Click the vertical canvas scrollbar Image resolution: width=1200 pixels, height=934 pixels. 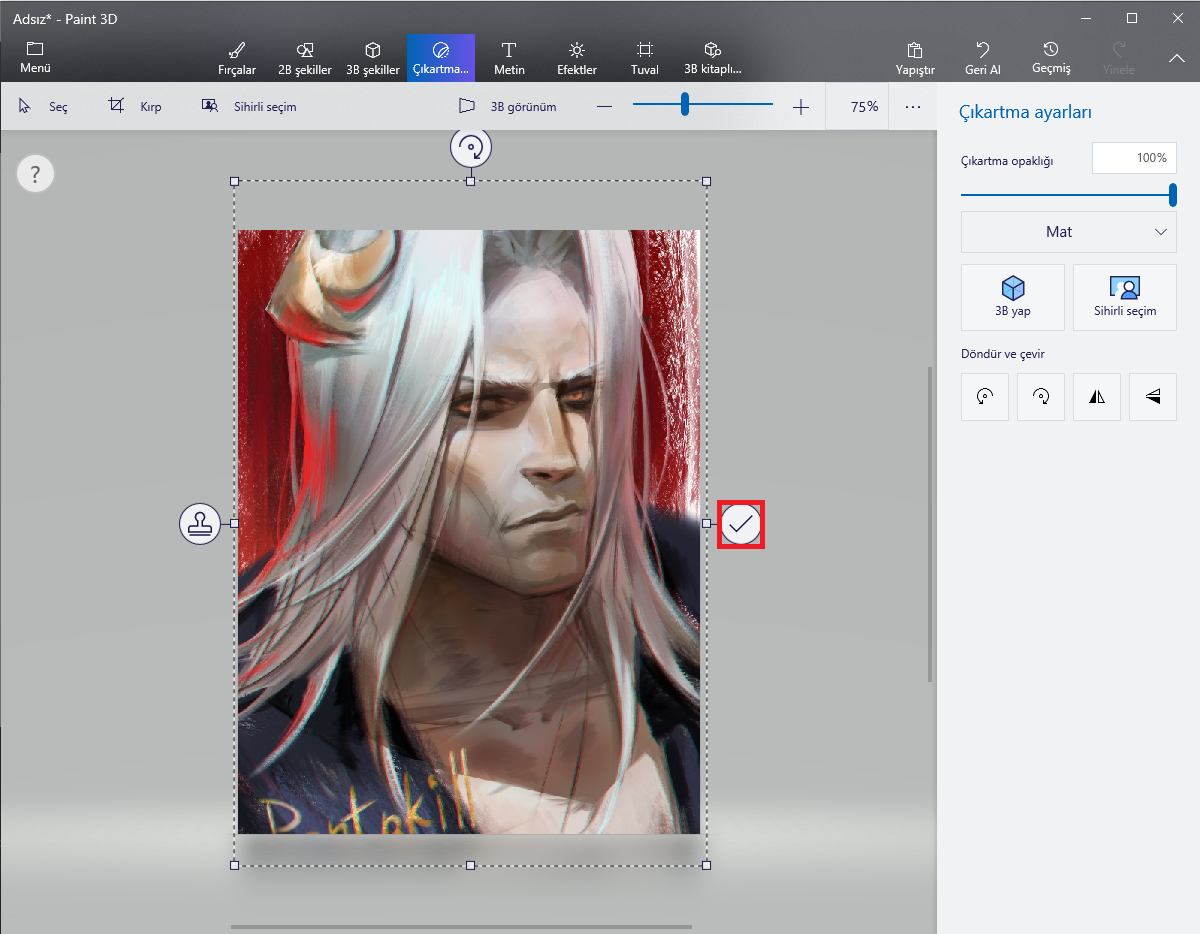pos(931,524)
